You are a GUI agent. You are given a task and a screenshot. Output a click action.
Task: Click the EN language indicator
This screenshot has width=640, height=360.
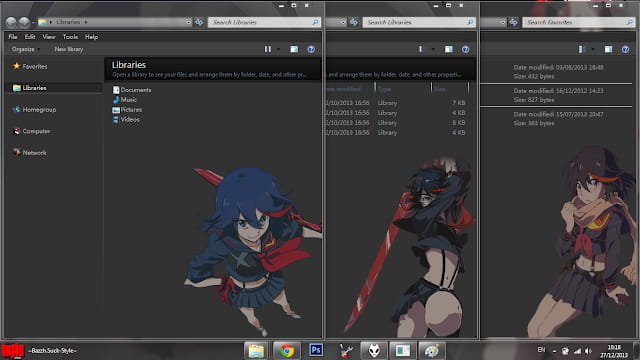[x=541, y=350]
